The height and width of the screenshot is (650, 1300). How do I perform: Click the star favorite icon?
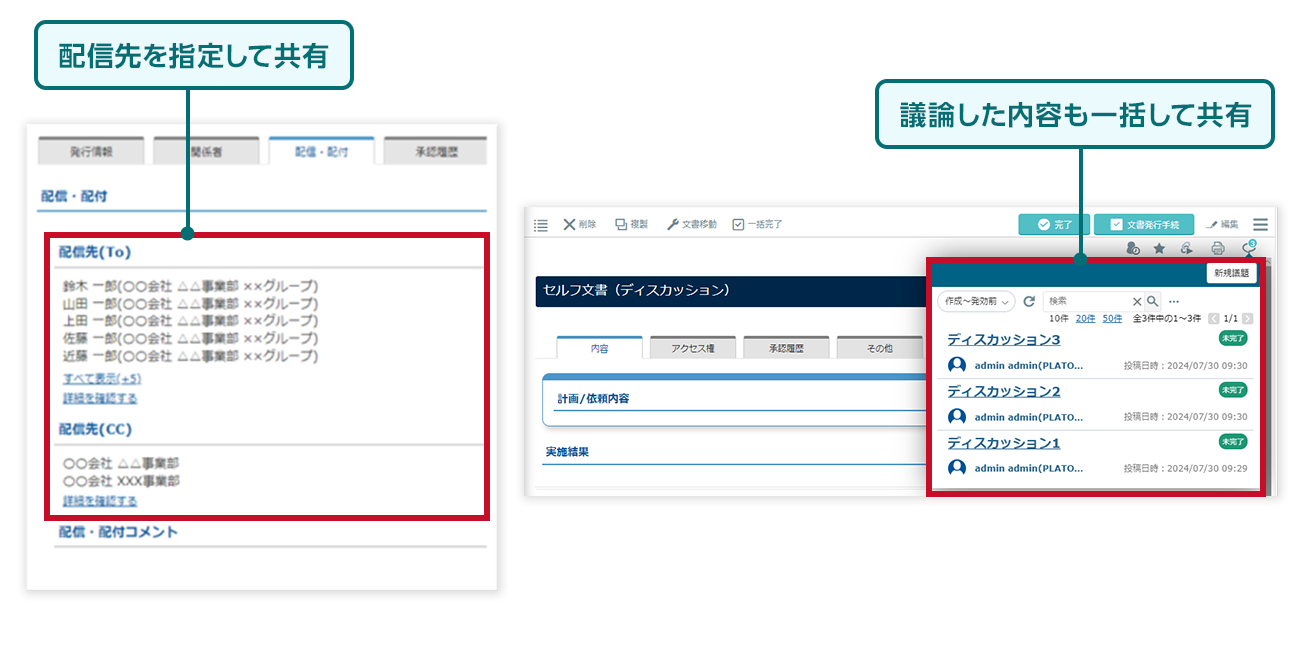pyautogui.click(x=1159, y=248)
